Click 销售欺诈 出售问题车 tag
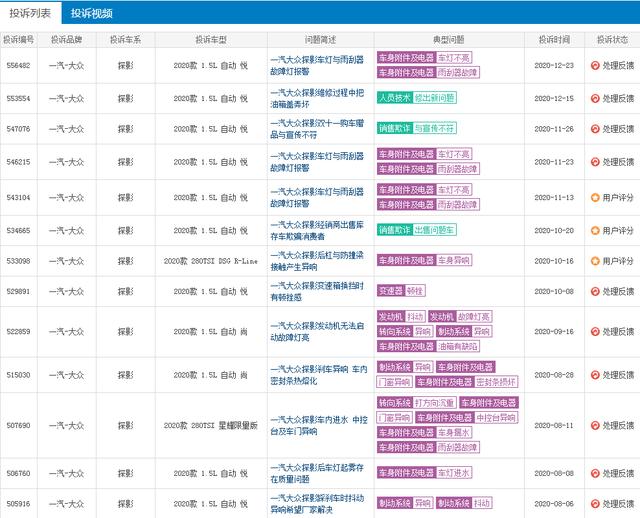640x518 pixels. 416,230
